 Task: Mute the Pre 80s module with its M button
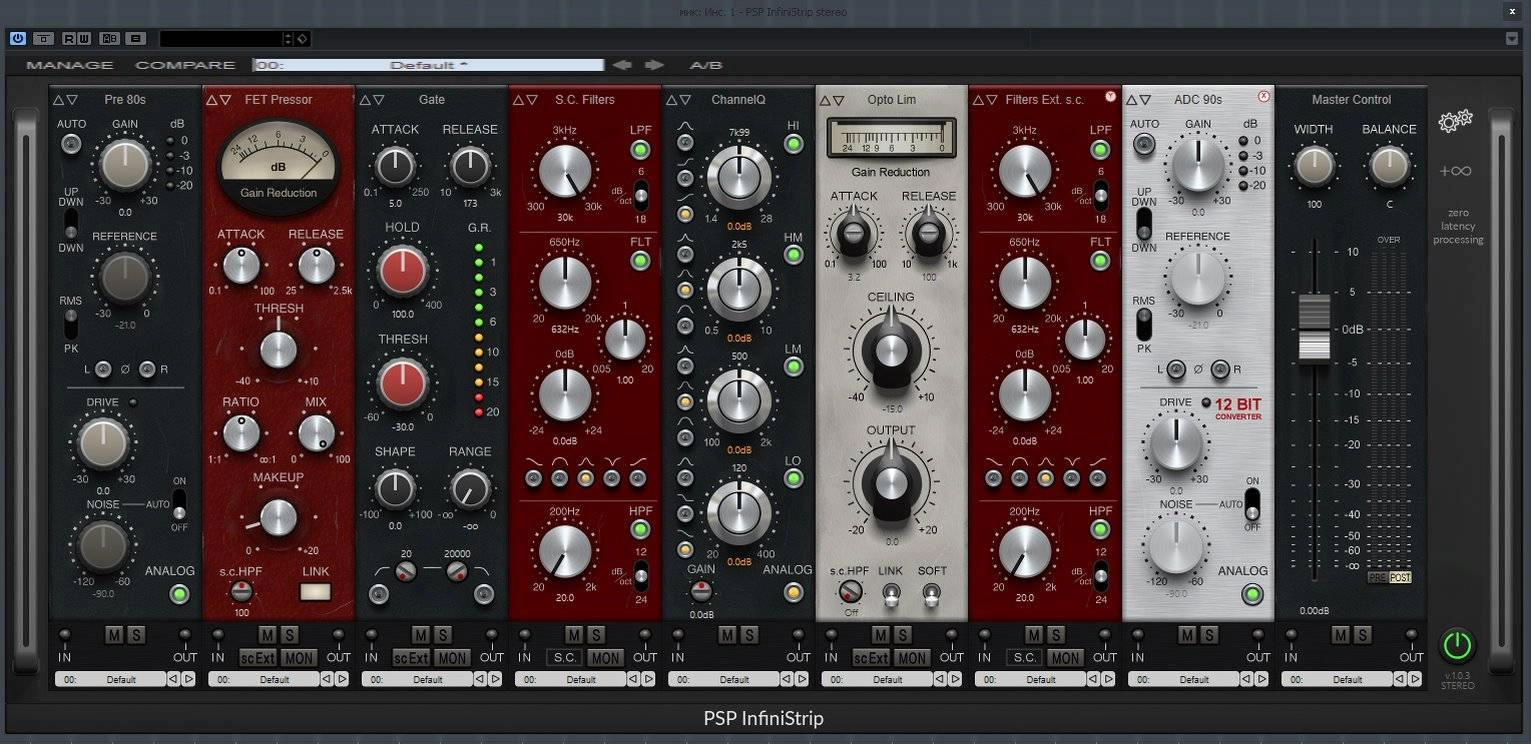point(114,635)
